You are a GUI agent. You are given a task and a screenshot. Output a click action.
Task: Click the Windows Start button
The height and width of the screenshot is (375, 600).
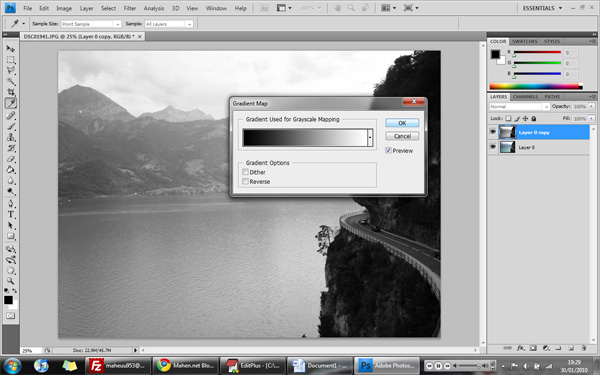coord(12,365)
